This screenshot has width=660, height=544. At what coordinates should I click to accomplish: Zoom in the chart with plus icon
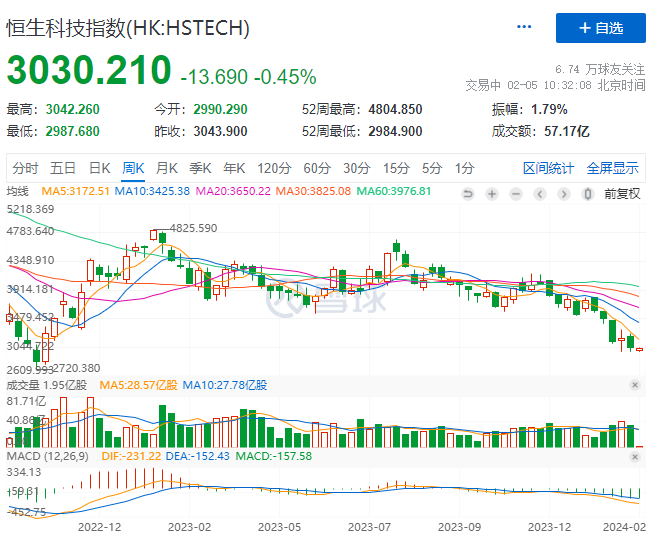(x=491, y=194)
